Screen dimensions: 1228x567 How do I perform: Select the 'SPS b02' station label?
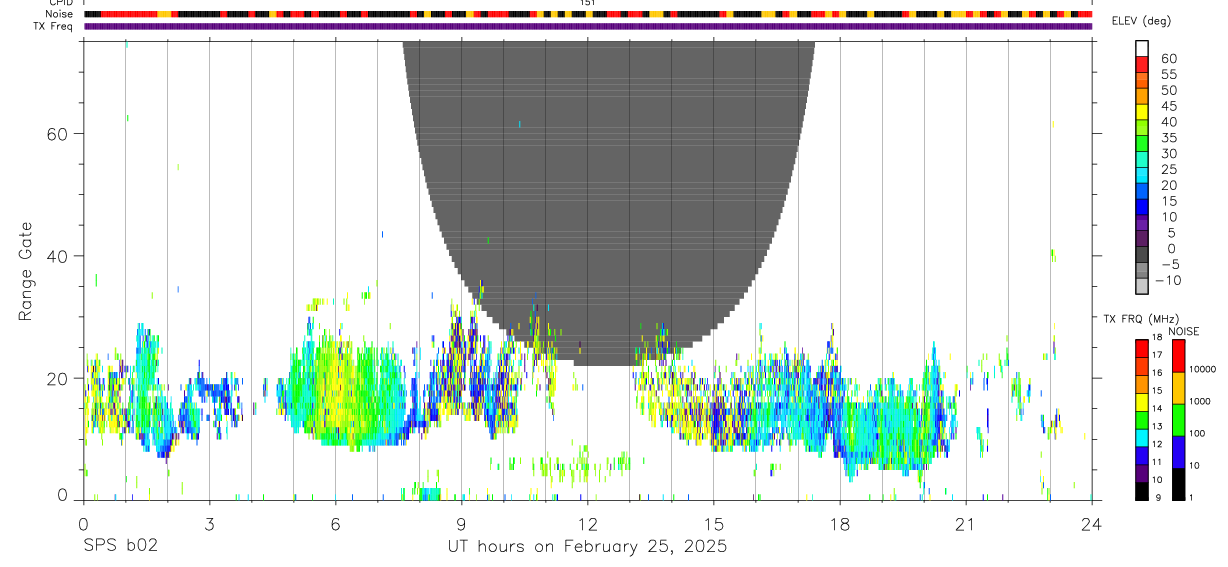[119, 547]
